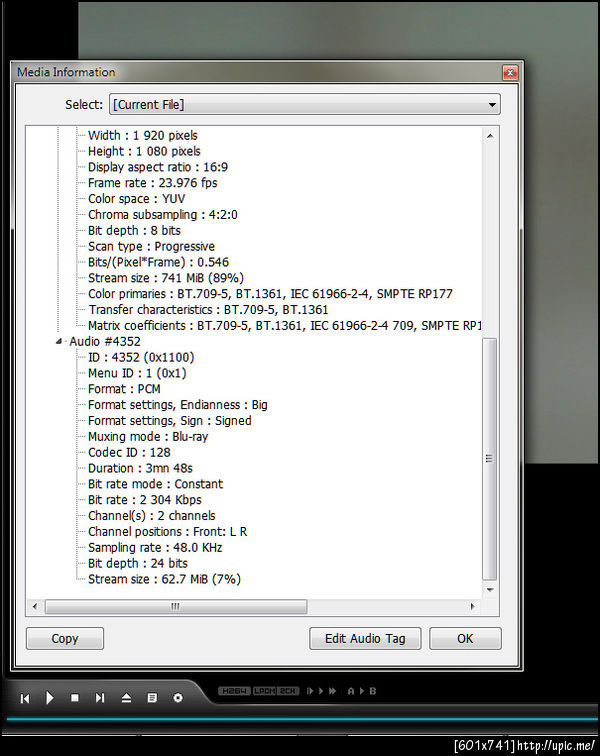The width and height of the screenshot is (600, 756).
Task: Click the vertical scrollbar up arrow
Action: coord(490,136)
